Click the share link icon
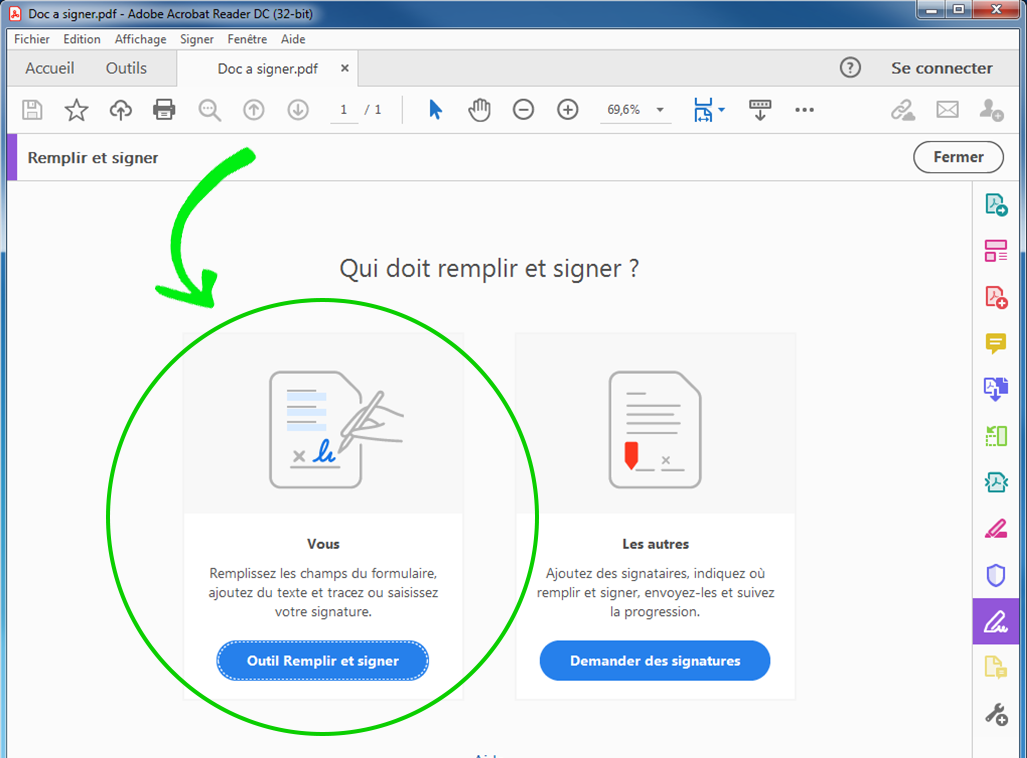Viewport: 1027px width, 758px height. [x=903, y=109]
